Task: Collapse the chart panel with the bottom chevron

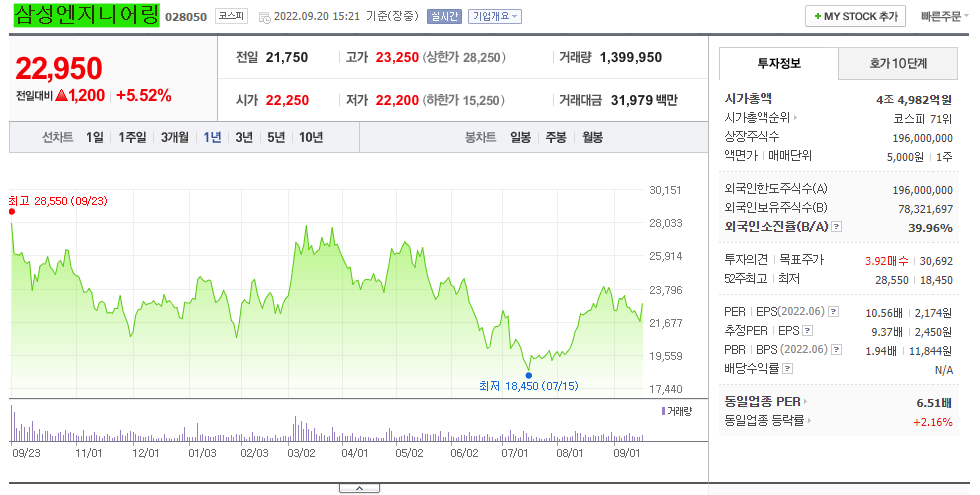Action: (x=359, y=488)
